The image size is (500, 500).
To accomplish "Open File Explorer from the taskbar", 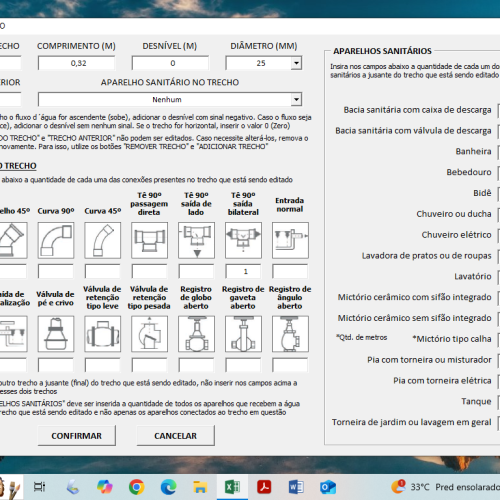I will [x=200, y=487].
